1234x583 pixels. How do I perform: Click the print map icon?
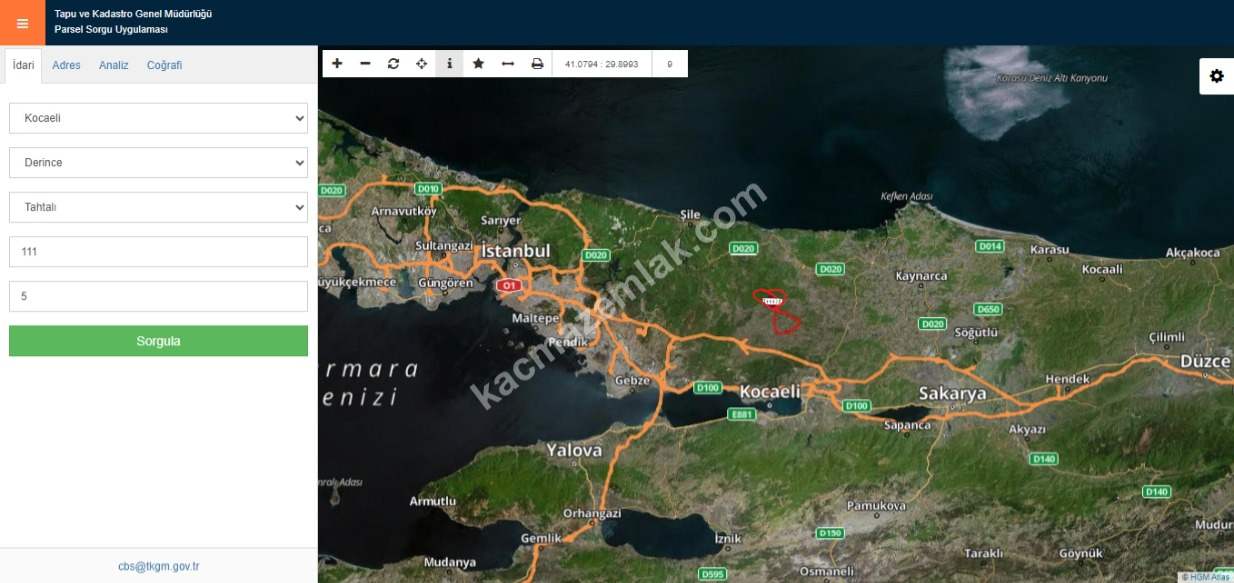[537, 64]
